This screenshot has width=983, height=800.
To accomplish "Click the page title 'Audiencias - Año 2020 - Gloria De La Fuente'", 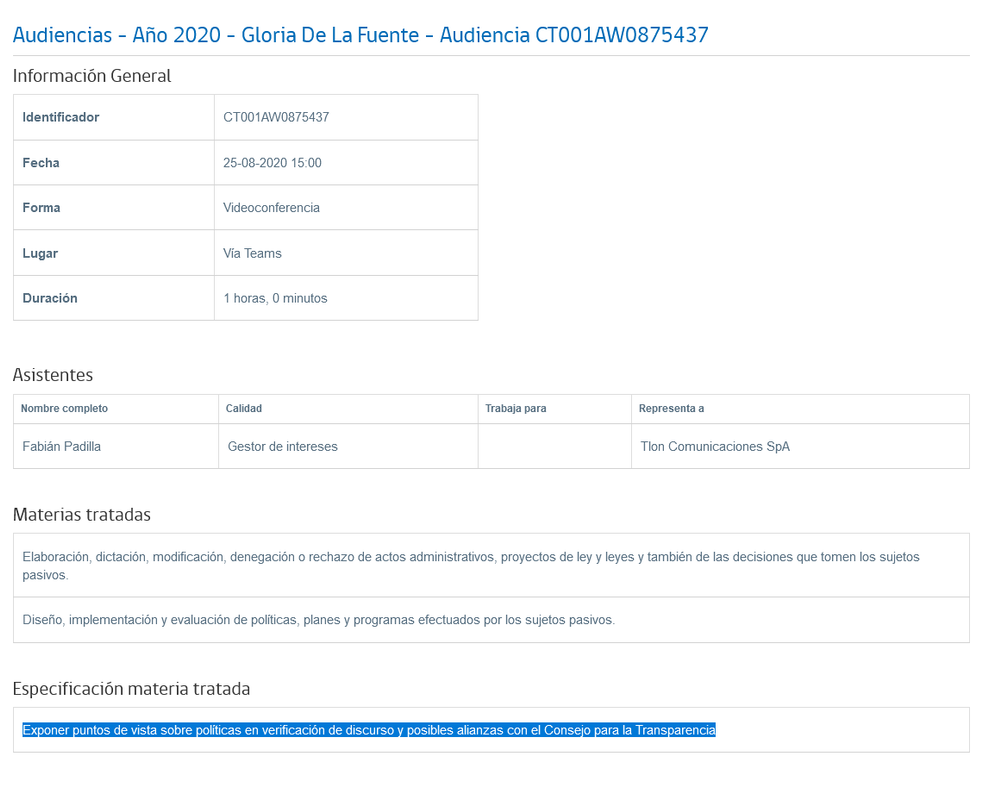I will pyautogui.click(x=360, y=35).
